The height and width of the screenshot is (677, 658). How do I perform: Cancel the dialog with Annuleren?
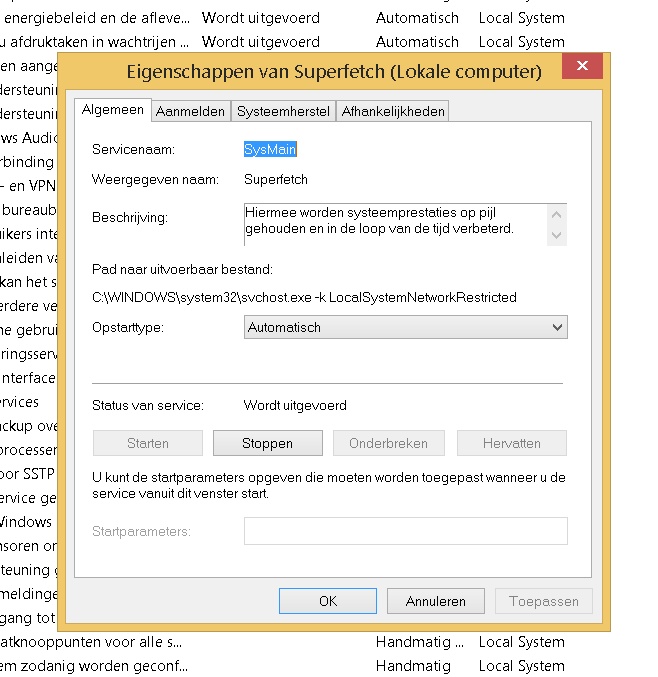436,601
